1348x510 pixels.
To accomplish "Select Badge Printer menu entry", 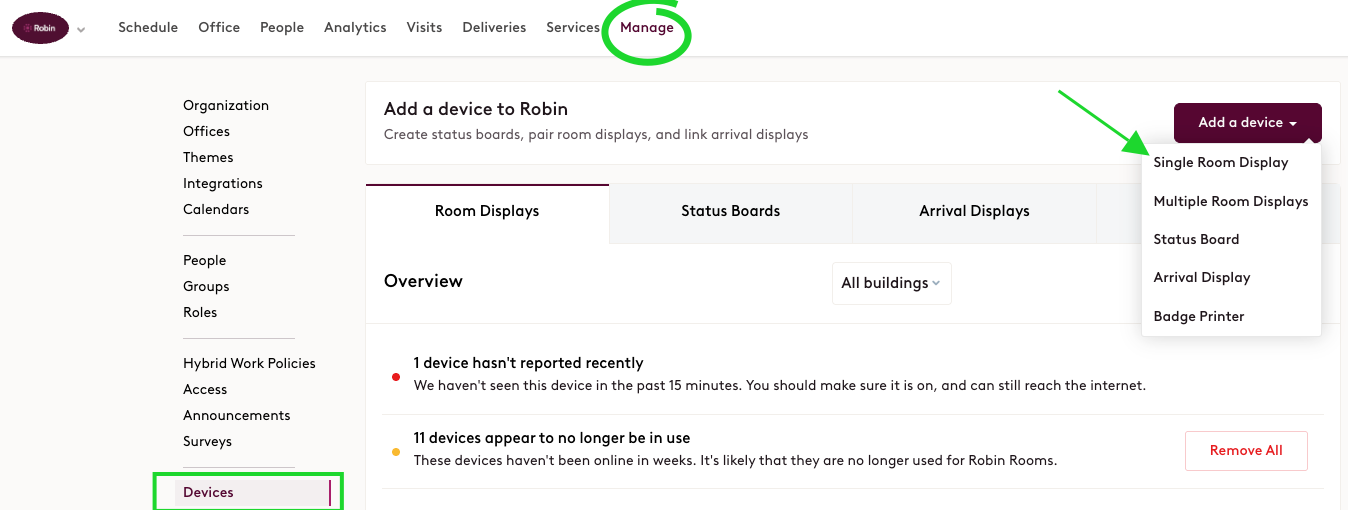I will [1198, 316].
